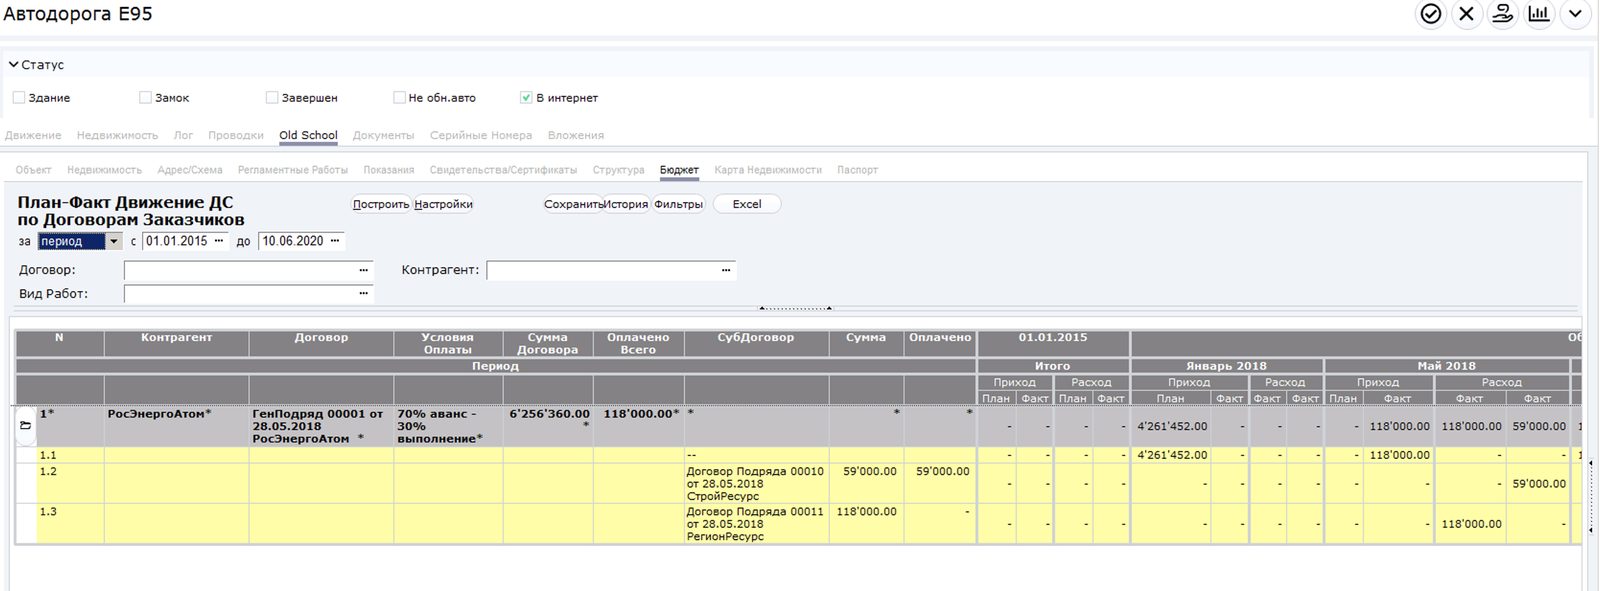Viewport: 1600px width, 591px height.
Task: Click the checkmark confirm icon in header
Action: (x=1431, y=14)
